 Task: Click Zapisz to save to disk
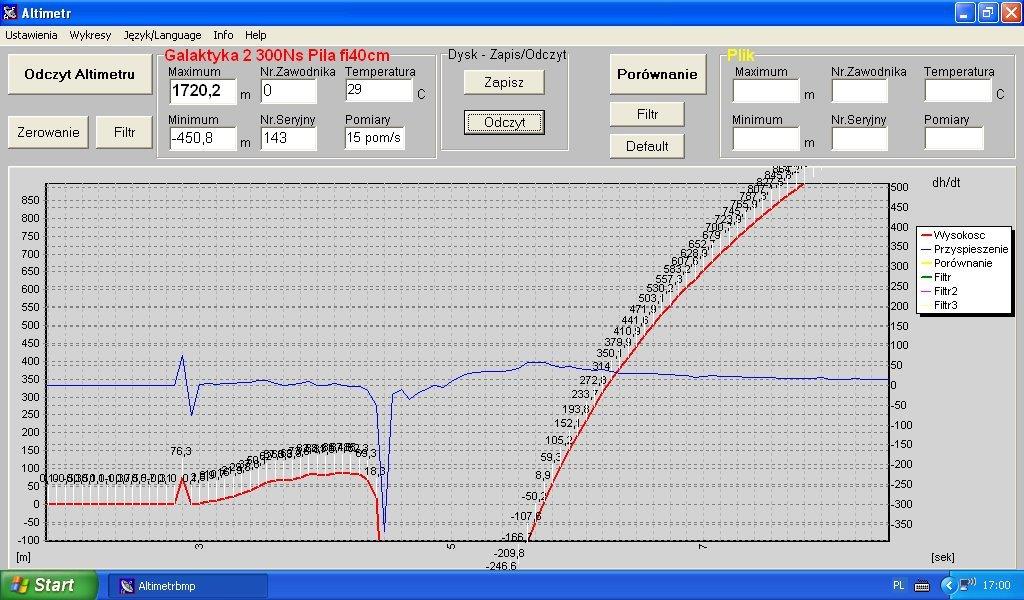504,82
